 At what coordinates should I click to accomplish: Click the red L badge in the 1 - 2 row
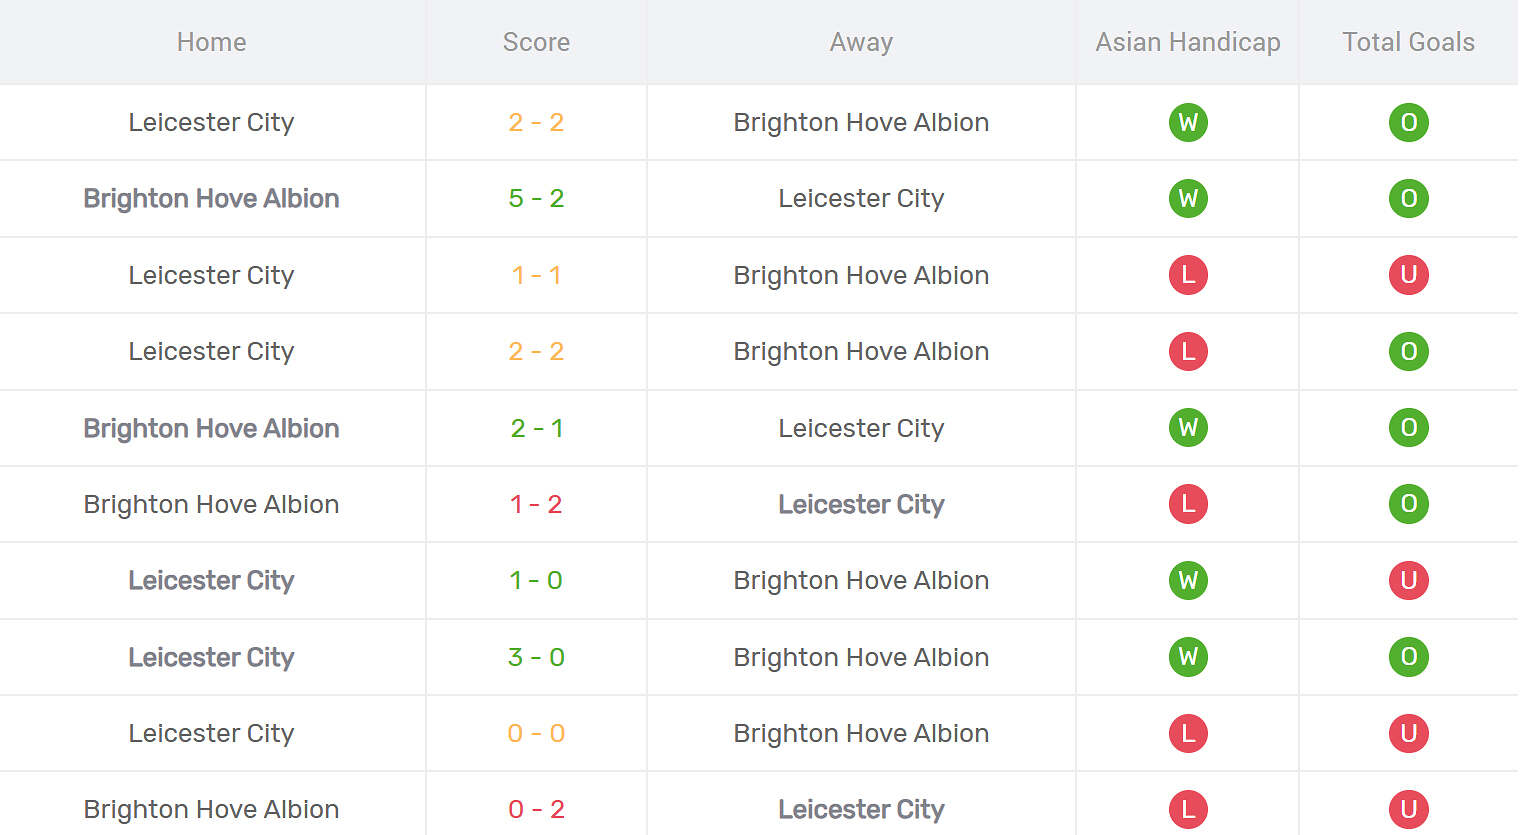coord(1188,504)
